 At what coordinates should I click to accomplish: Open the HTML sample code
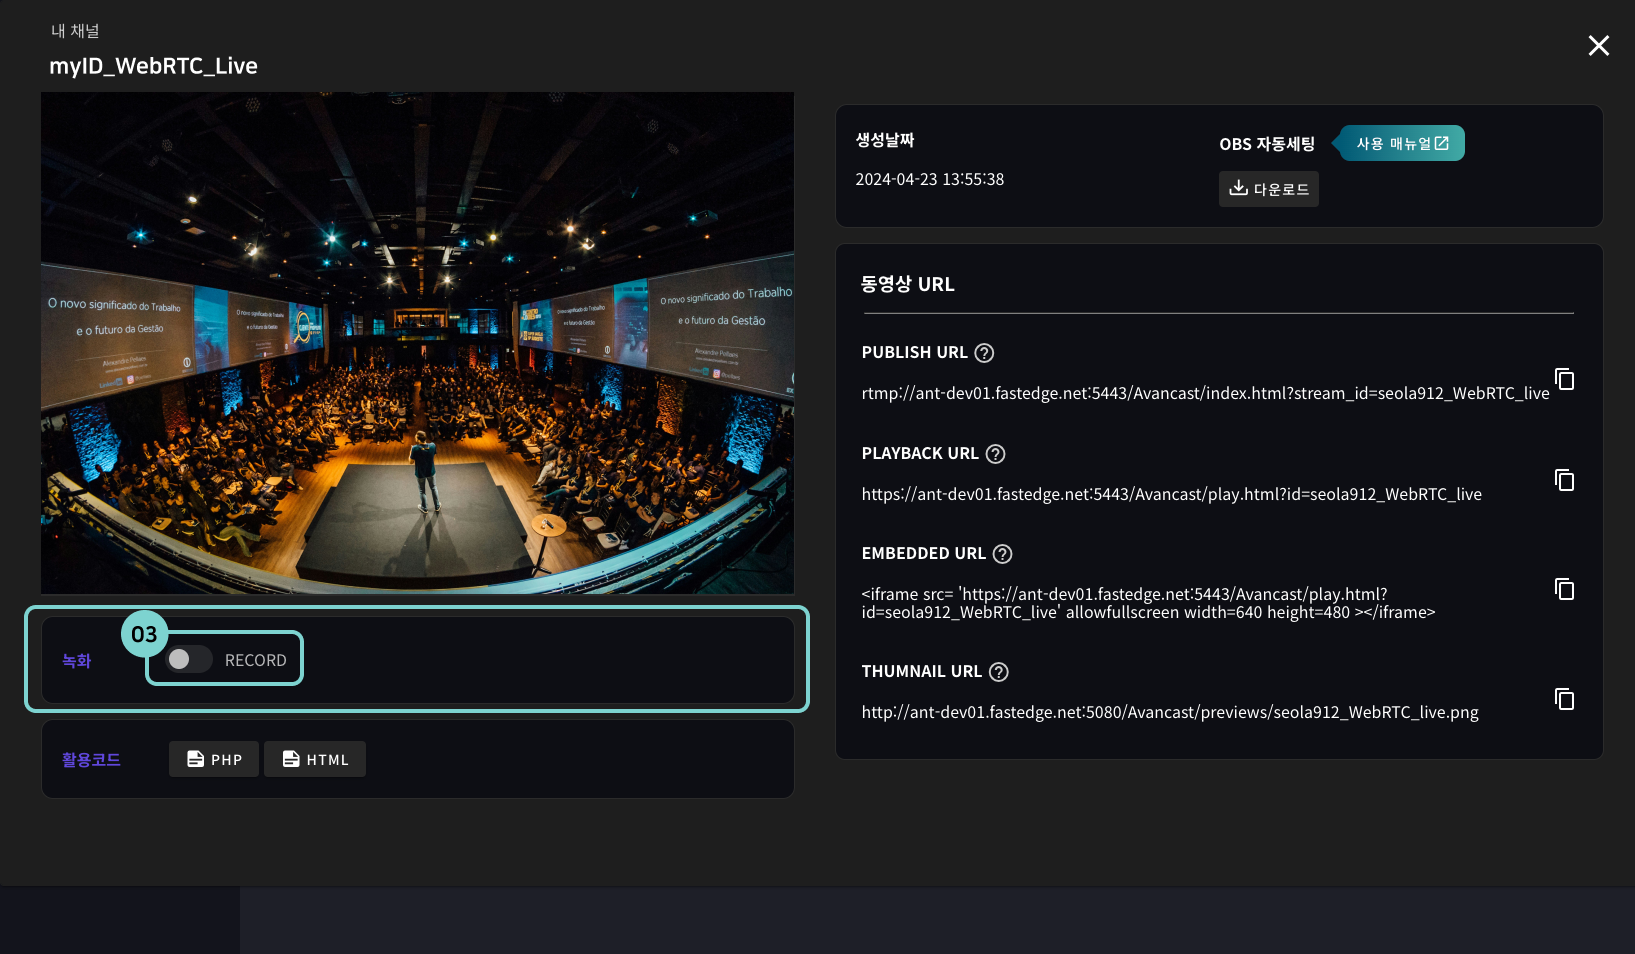(x=315, y=759)
